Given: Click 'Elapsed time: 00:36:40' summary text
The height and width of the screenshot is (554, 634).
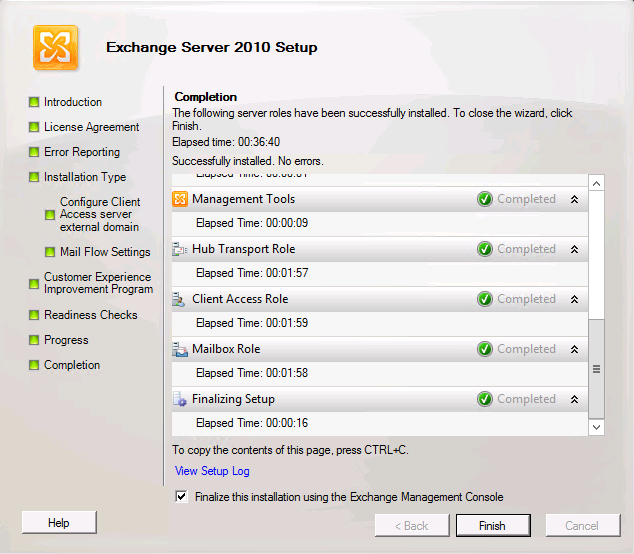Looking at the screenshot, I should [x=226, y=142].
